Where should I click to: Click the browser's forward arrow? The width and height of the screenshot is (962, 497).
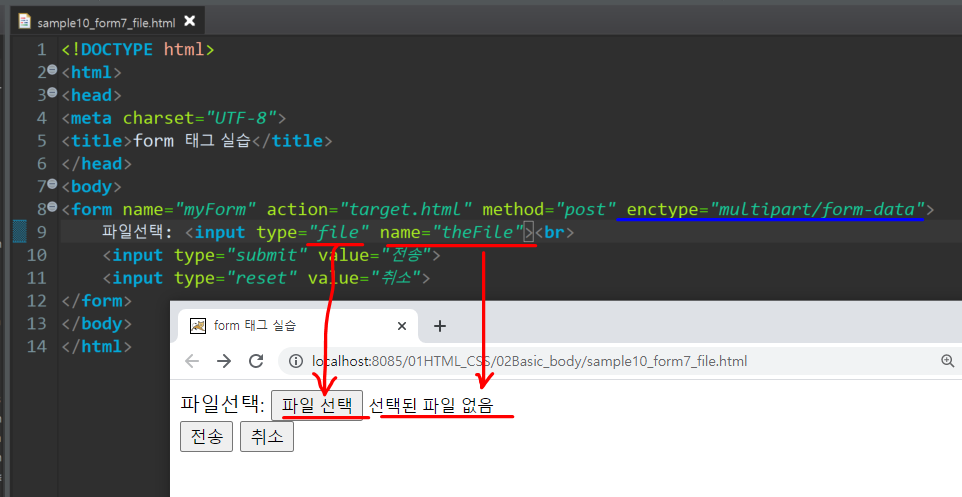tap(224, 361)
